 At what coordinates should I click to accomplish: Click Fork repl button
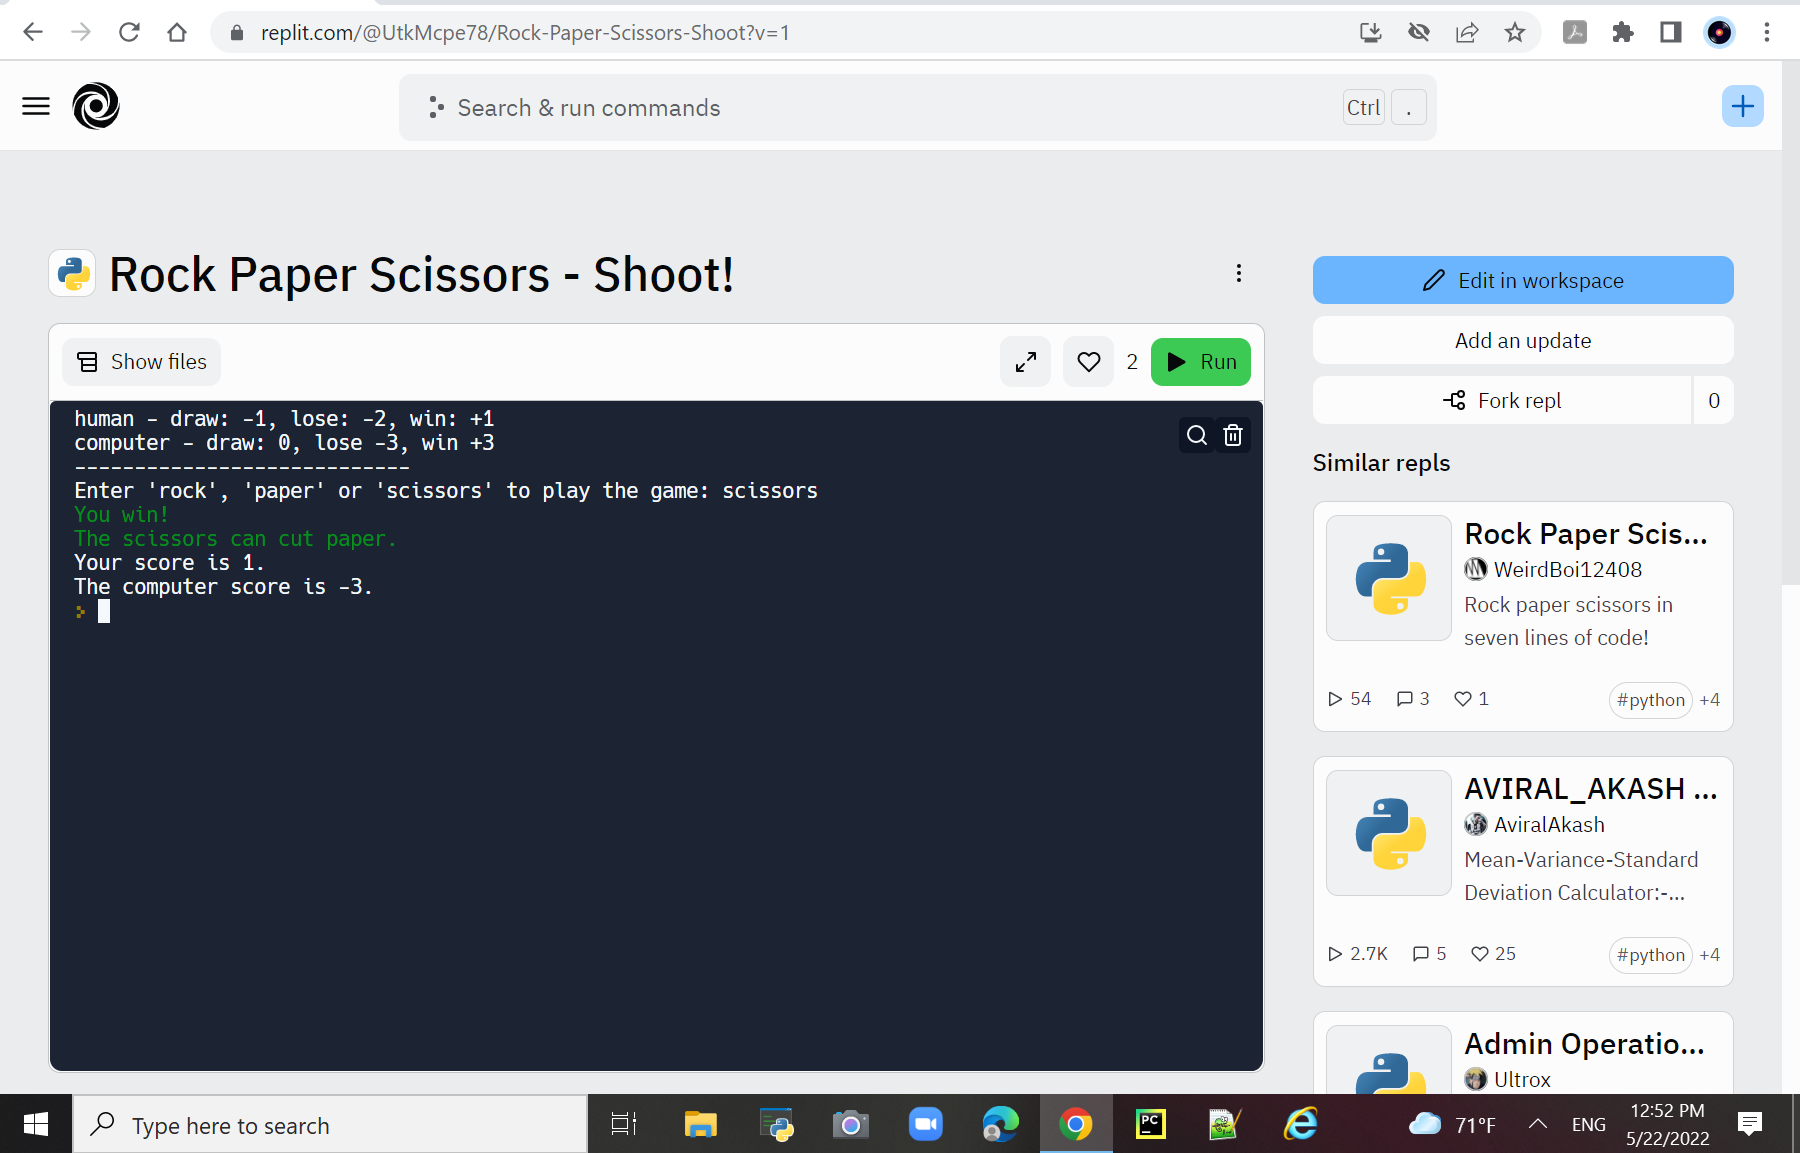click(1502, 400)
